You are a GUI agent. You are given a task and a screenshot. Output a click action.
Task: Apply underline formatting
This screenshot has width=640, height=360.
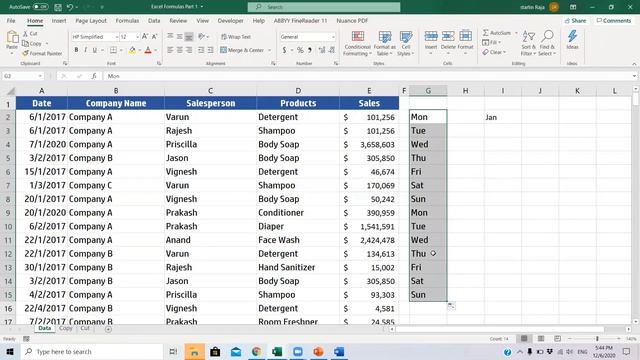(95, 50)
